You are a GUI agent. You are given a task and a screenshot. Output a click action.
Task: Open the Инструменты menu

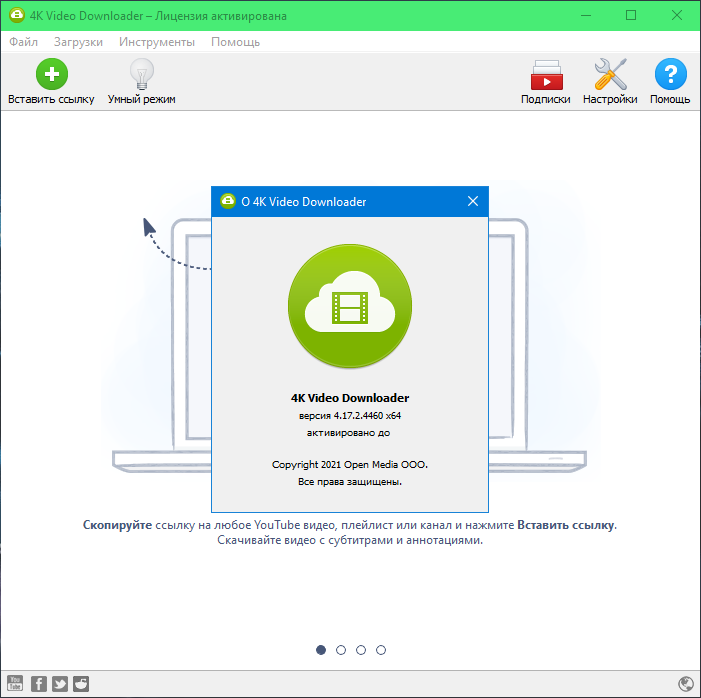click(157, 42)
